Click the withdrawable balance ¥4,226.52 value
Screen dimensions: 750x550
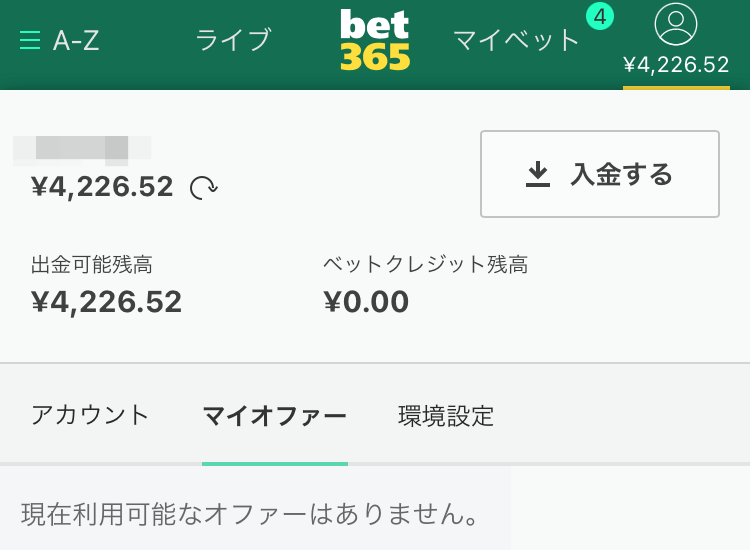tap(106, 302)
